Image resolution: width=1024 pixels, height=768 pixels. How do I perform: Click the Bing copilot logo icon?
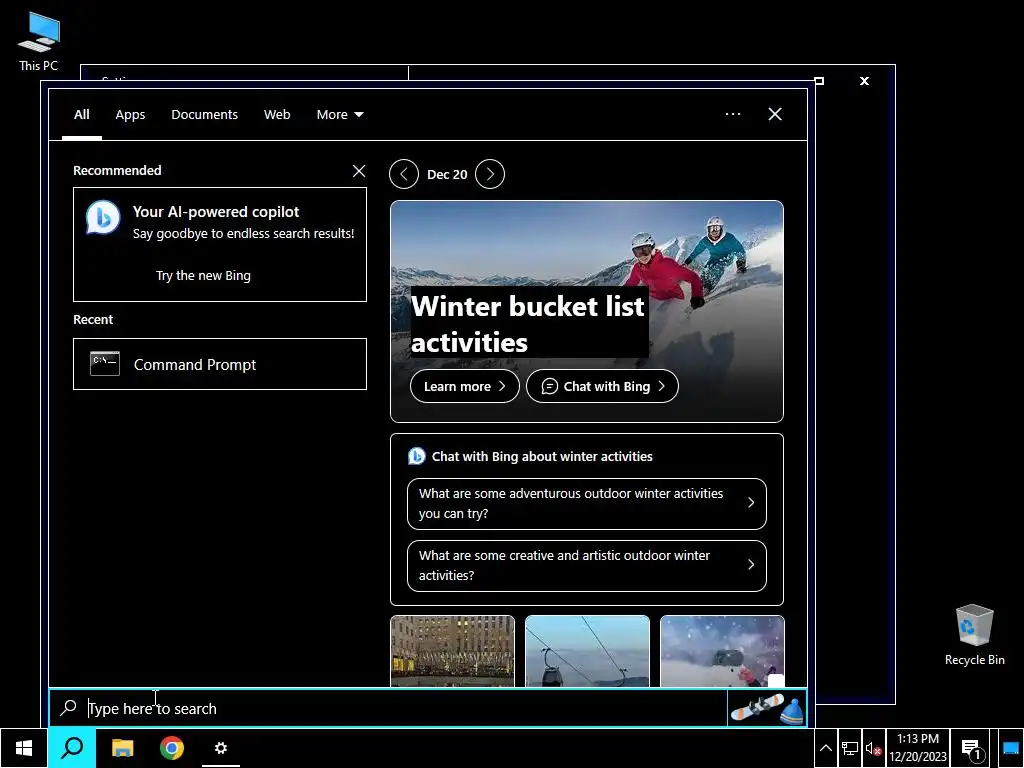point(103,217)
